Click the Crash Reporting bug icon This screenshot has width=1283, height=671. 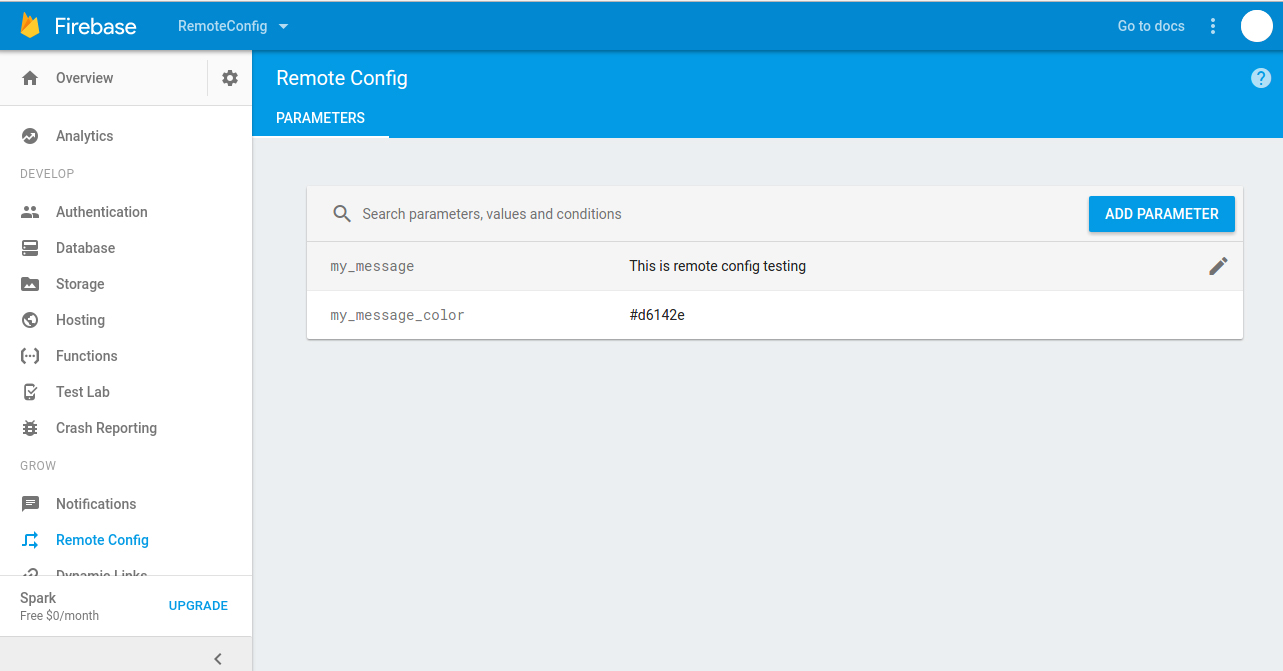(x=30, y=428)
